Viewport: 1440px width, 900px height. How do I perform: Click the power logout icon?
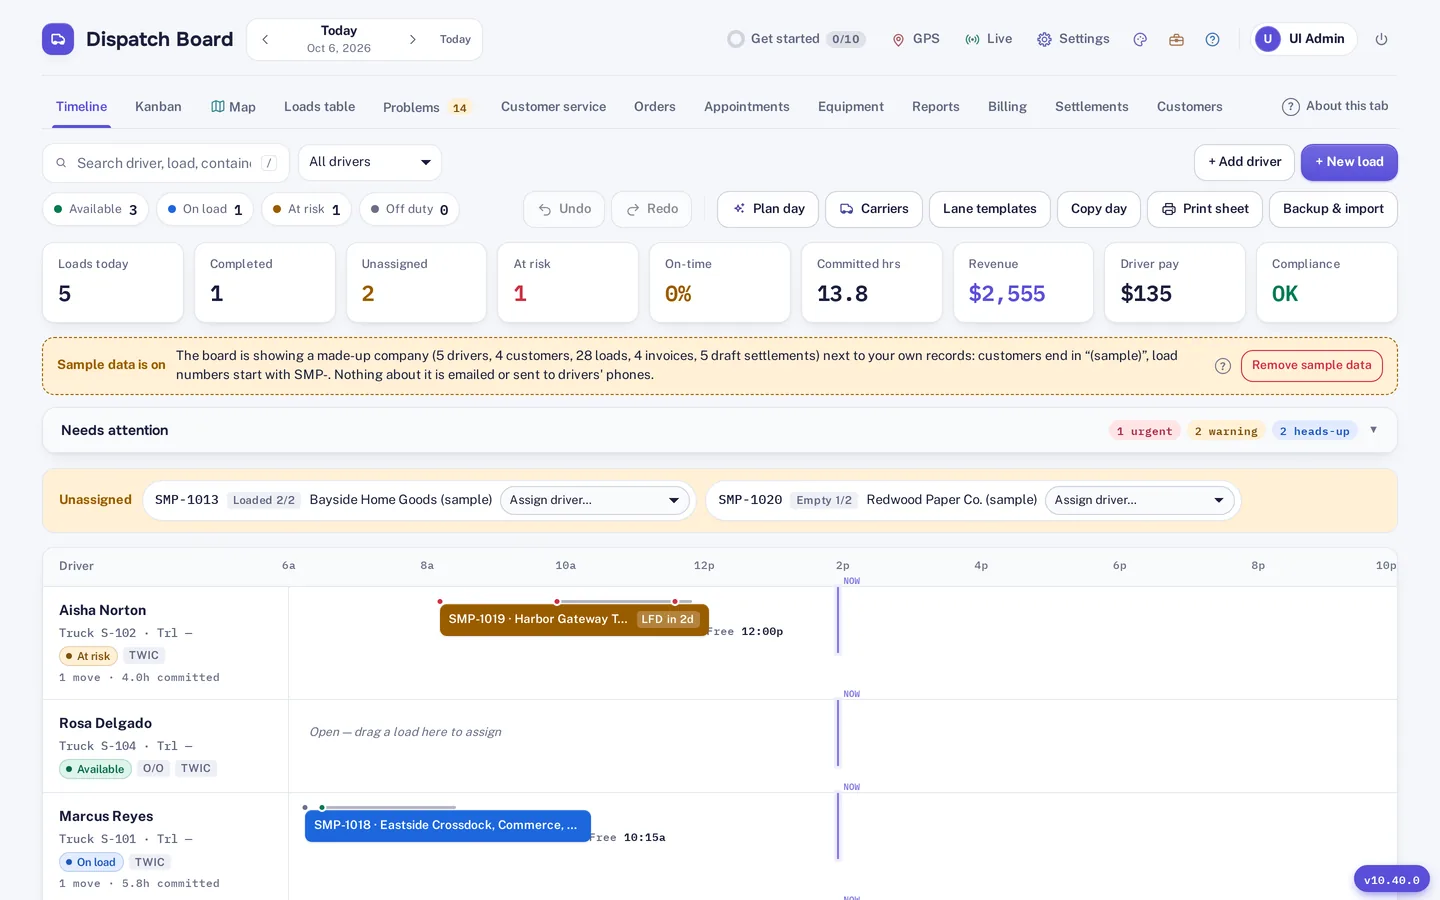pyautogui.click(x=1381, y=39)
